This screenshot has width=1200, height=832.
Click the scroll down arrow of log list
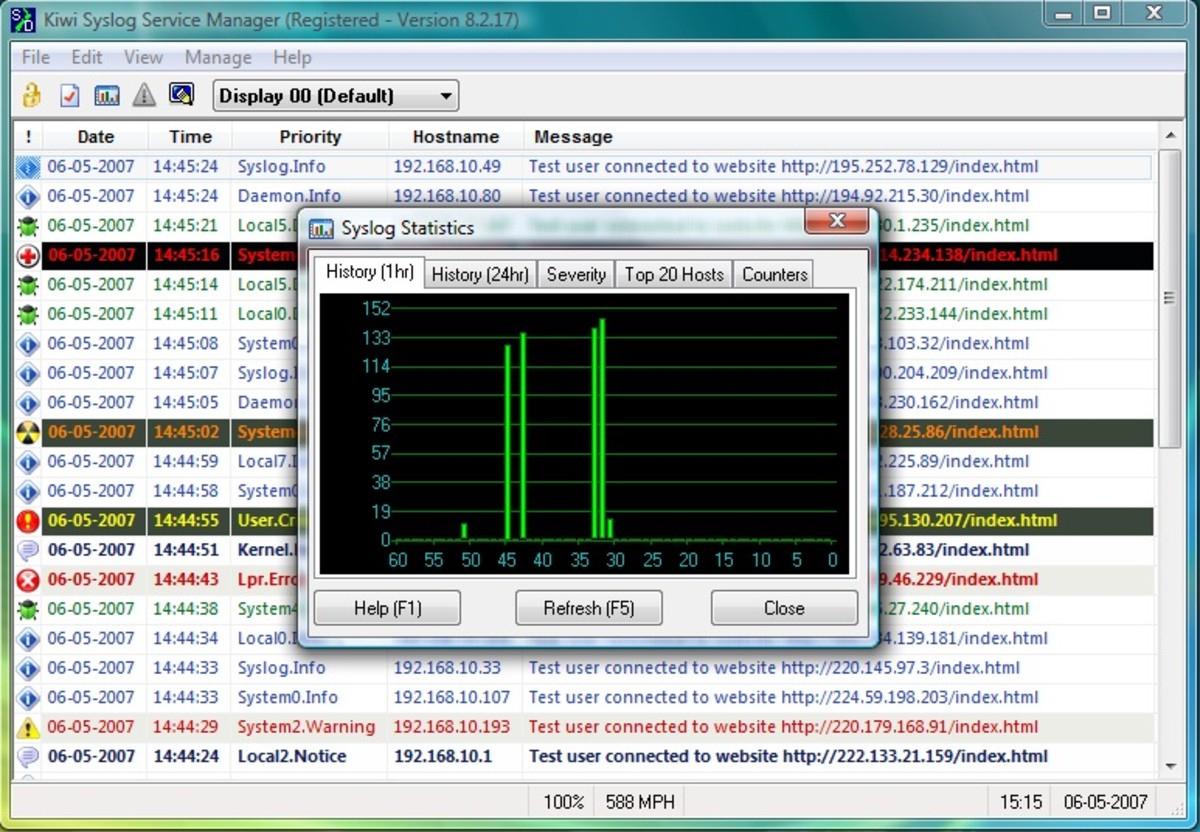[x=1171, y=766]
